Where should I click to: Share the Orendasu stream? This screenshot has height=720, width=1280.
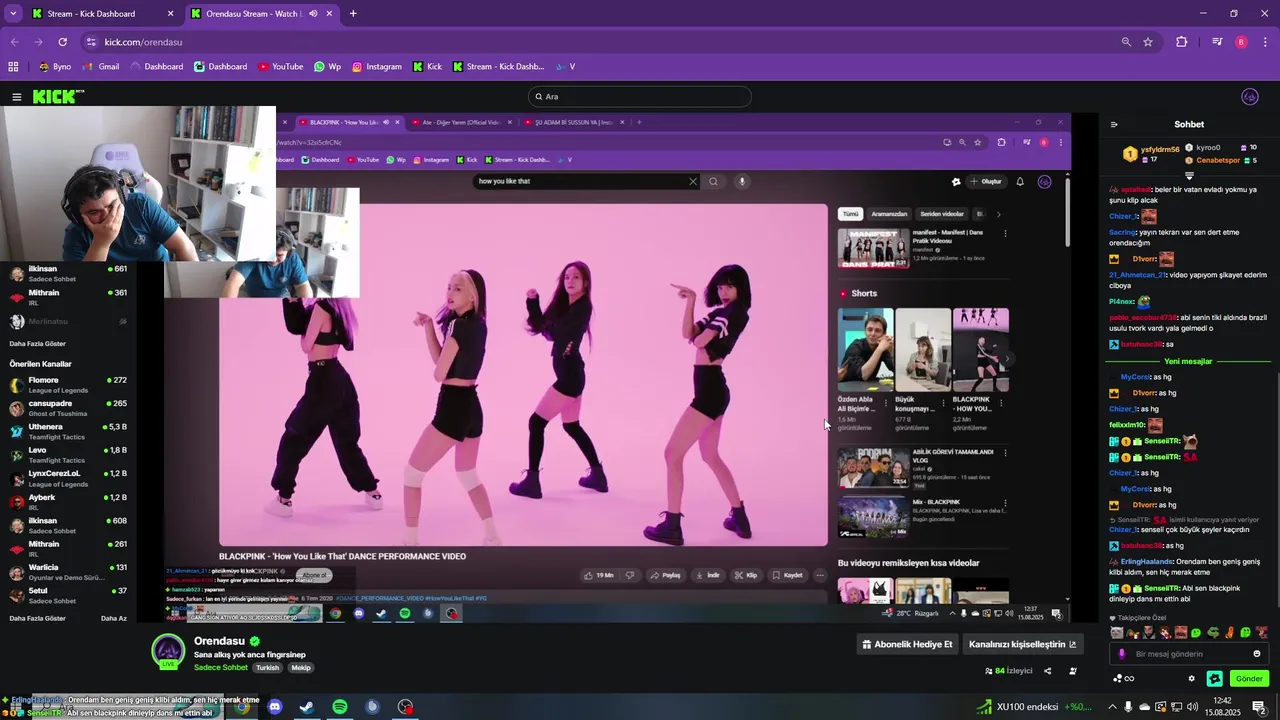(x=1048, y=671)
